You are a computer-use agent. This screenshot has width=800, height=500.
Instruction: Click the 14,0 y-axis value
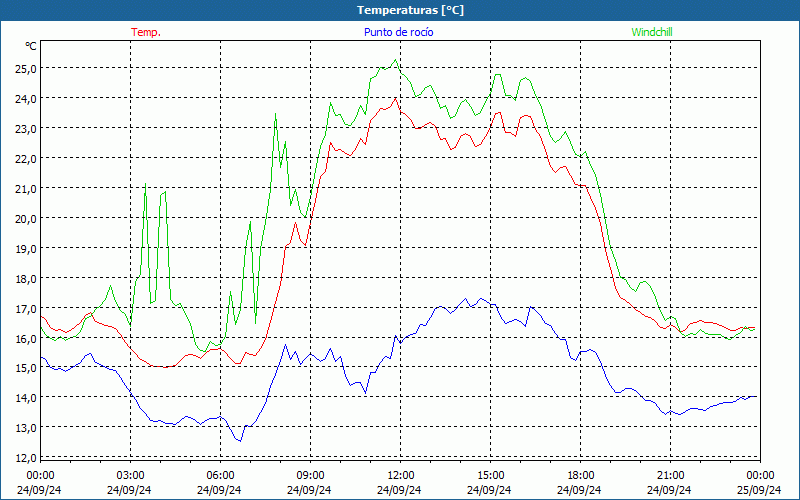pyautogui.click(x=25, y=397)
